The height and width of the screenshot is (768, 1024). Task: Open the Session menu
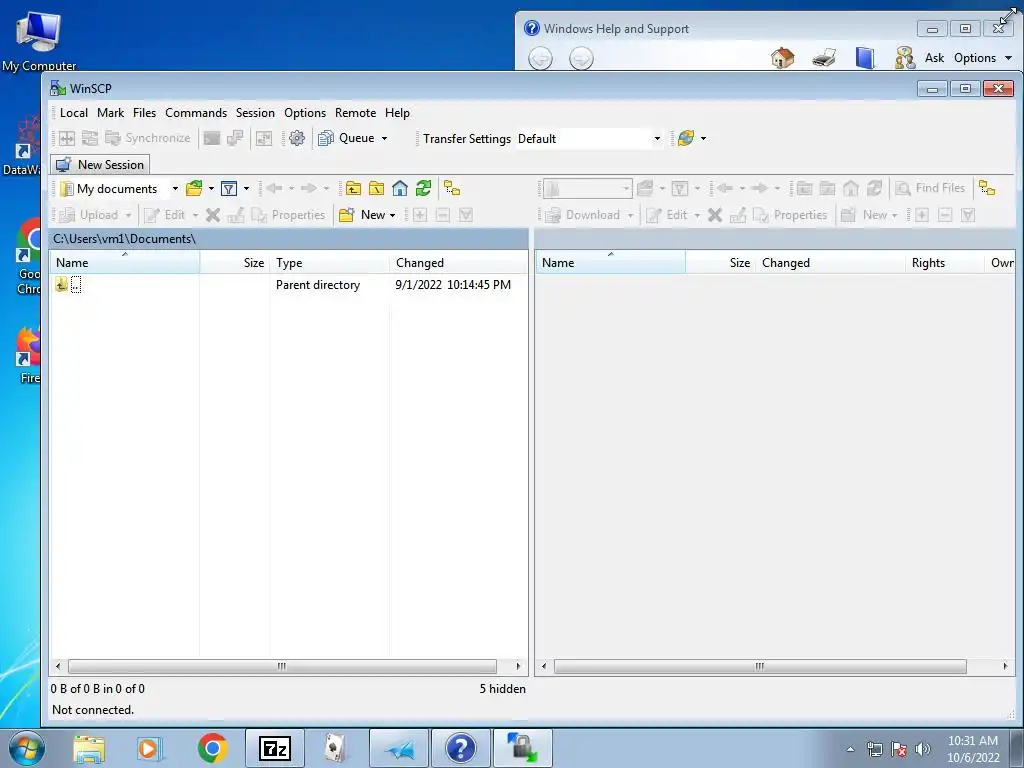coord(255,112)
